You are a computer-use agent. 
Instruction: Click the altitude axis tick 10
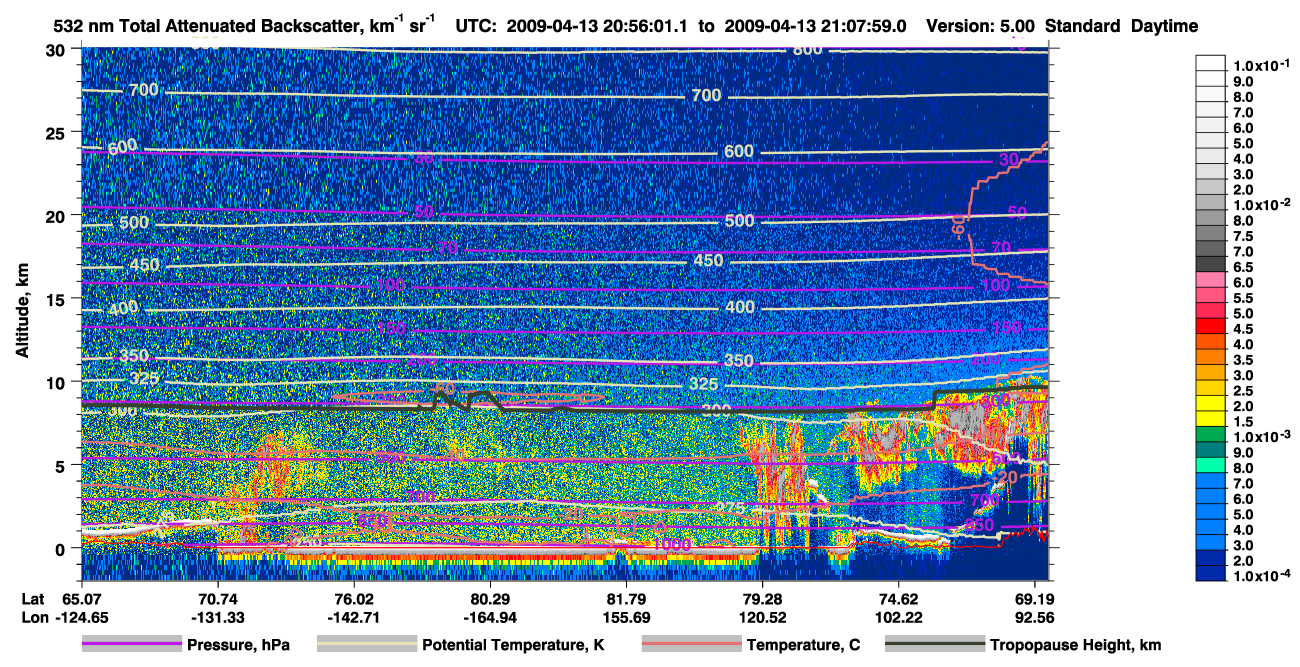(58, 381)
